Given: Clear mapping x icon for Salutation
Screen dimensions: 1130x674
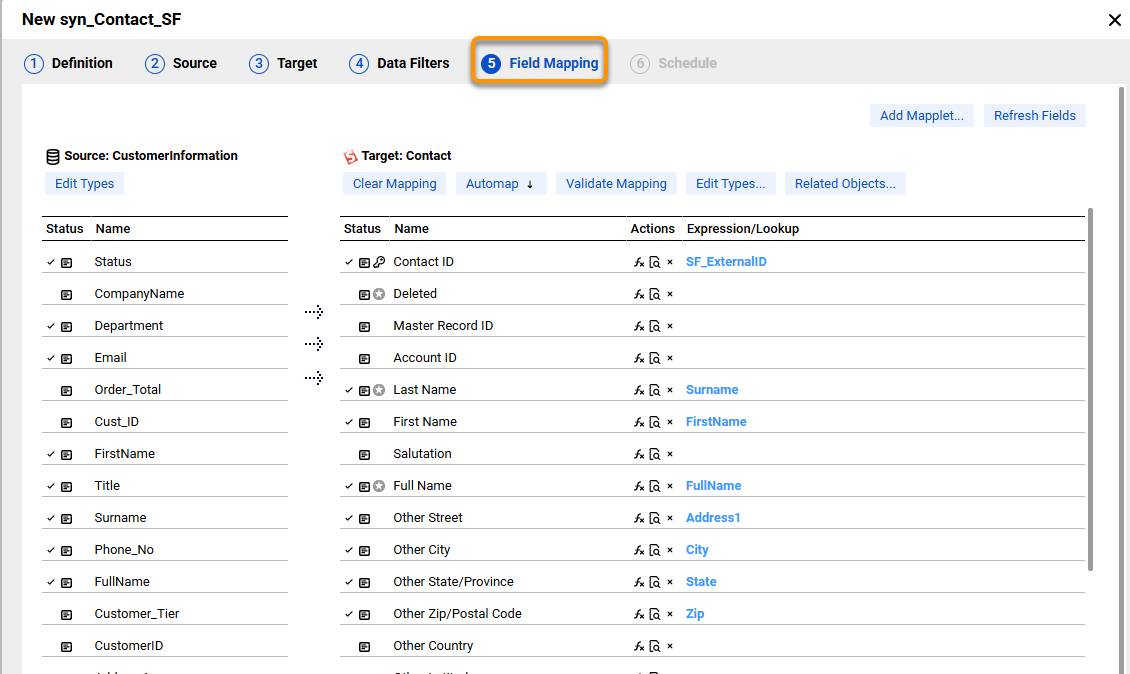Looking at the screenshot, I should tap(669, 454).
